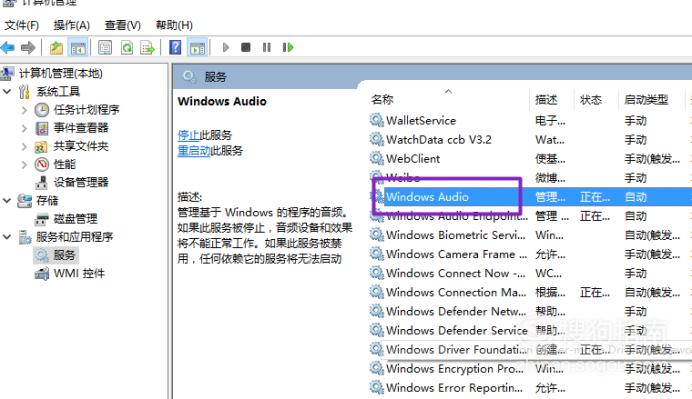Click the gear icon beside WebClient
The image size is (692, 399).
[x=376, y=158]
